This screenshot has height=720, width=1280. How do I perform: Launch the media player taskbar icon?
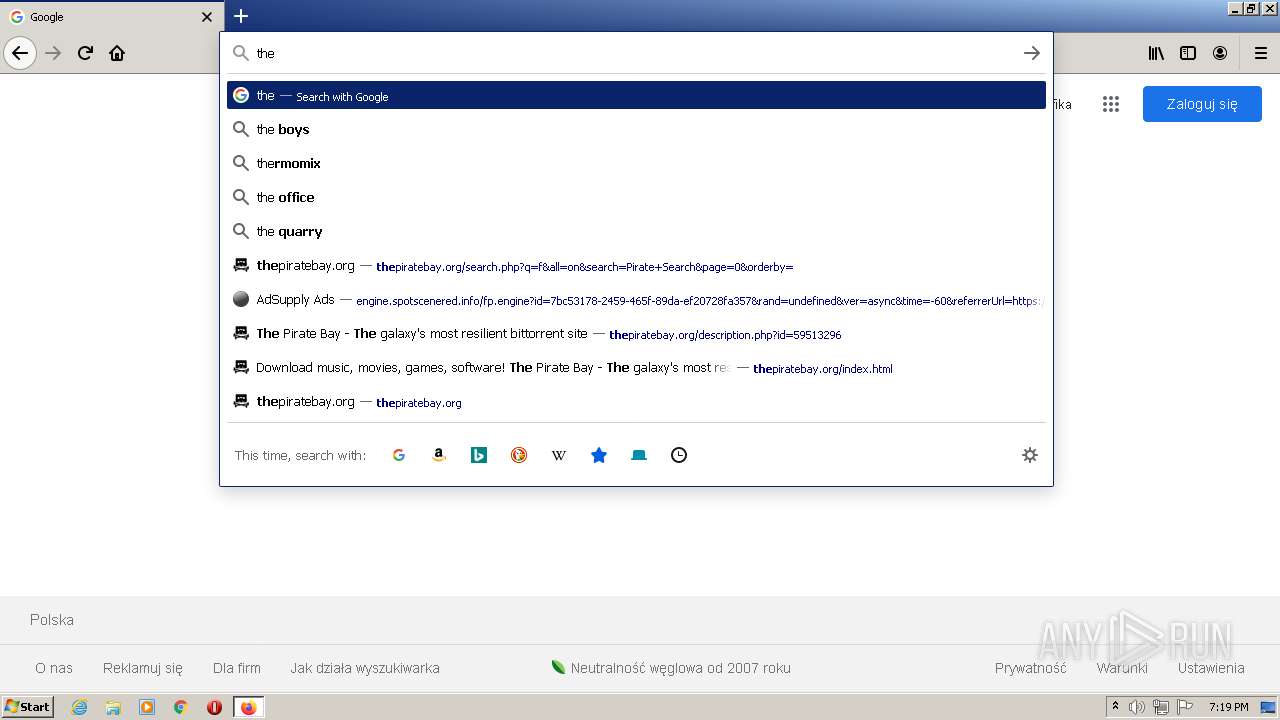pos(147,707)
